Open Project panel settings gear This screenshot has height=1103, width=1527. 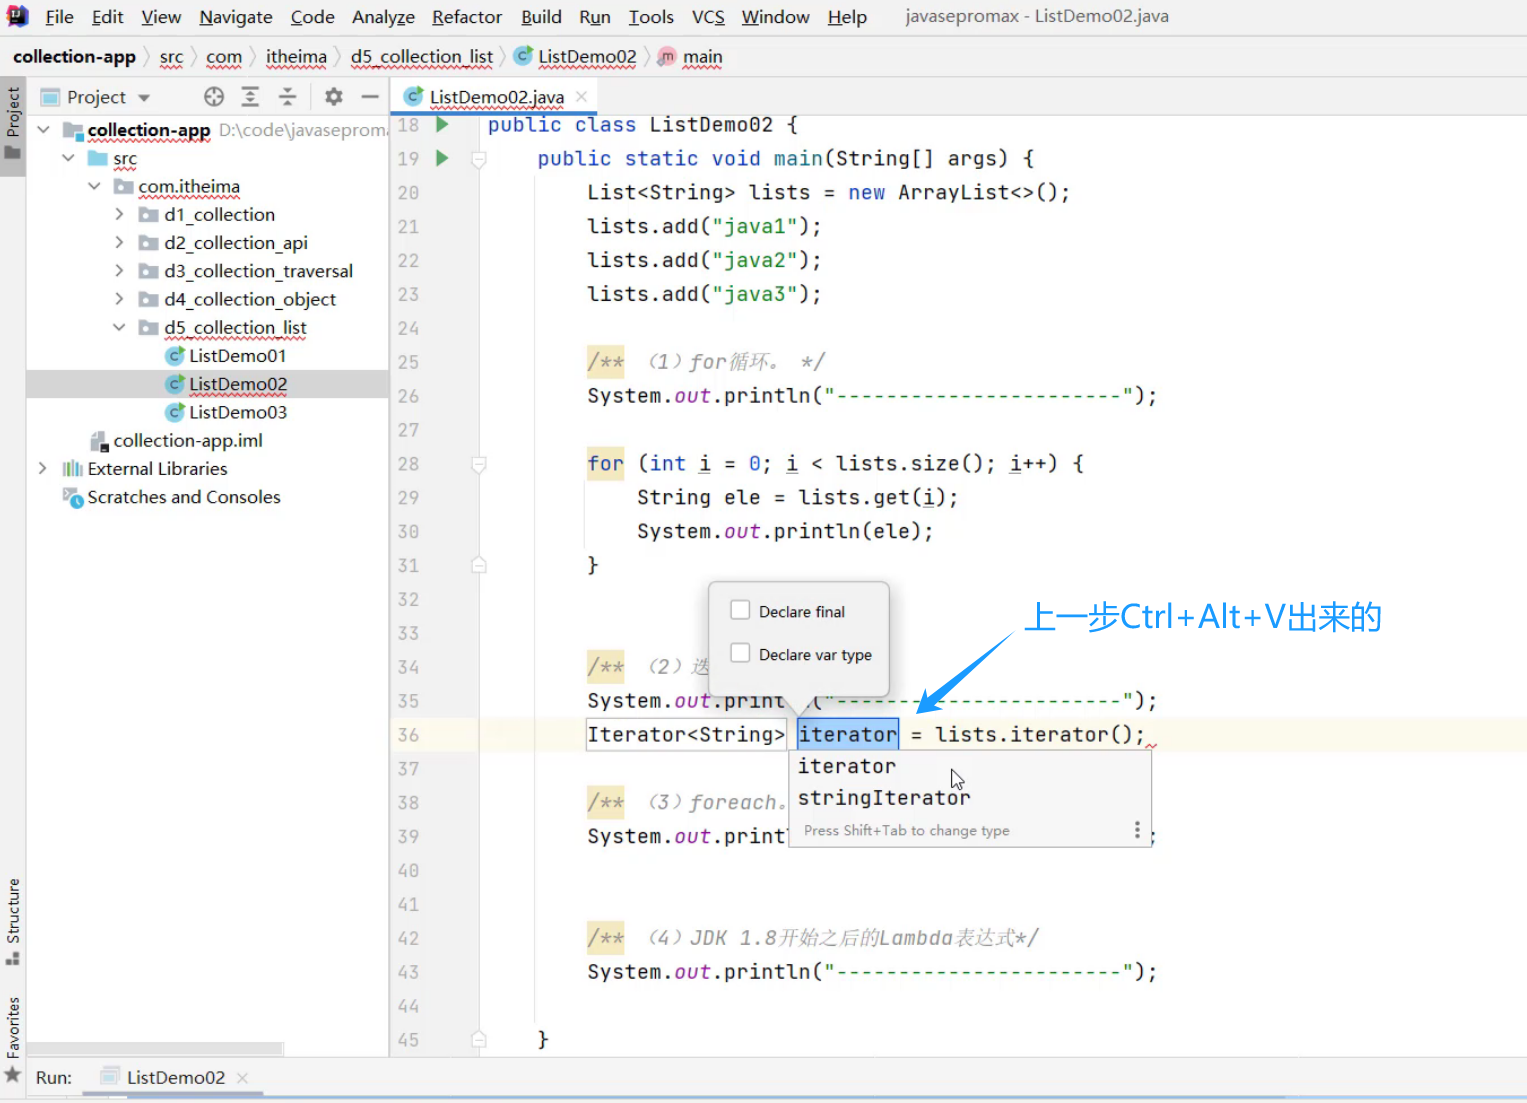[x=334, y=97]
